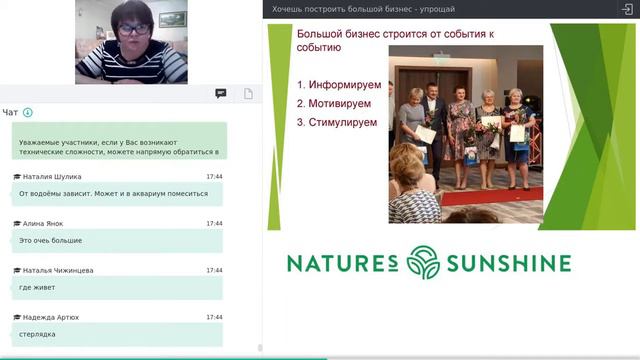
Task: Click message 'стерлядка'
Action: click(117, 334)
